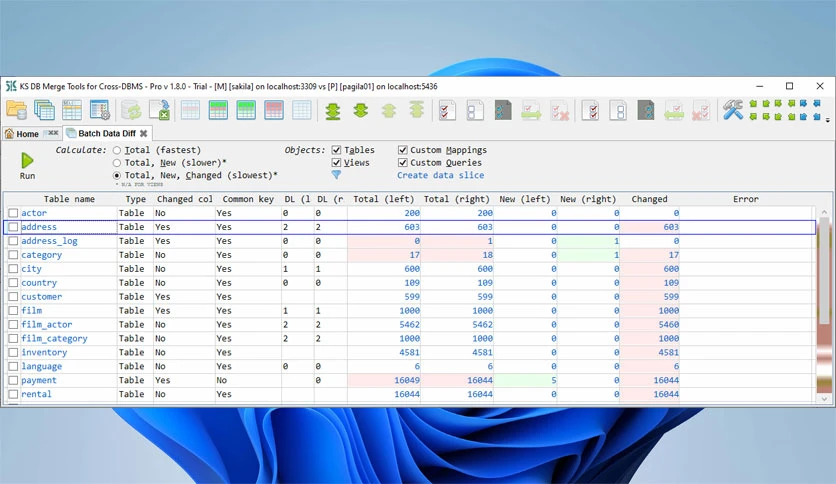This screenshot has height=484, width=836.
Task: Check the film_category row checkbox
Action: point(13,338)
